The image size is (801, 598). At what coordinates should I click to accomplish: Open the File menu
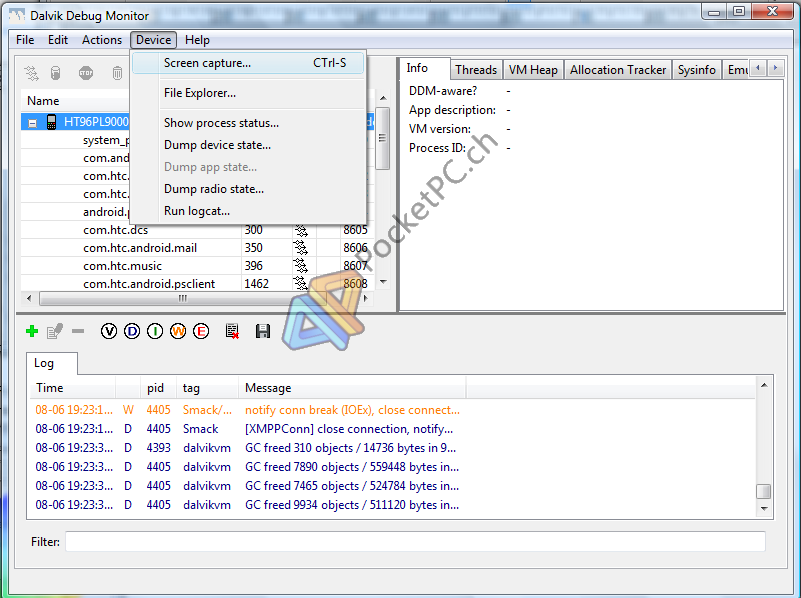[25, 40]
